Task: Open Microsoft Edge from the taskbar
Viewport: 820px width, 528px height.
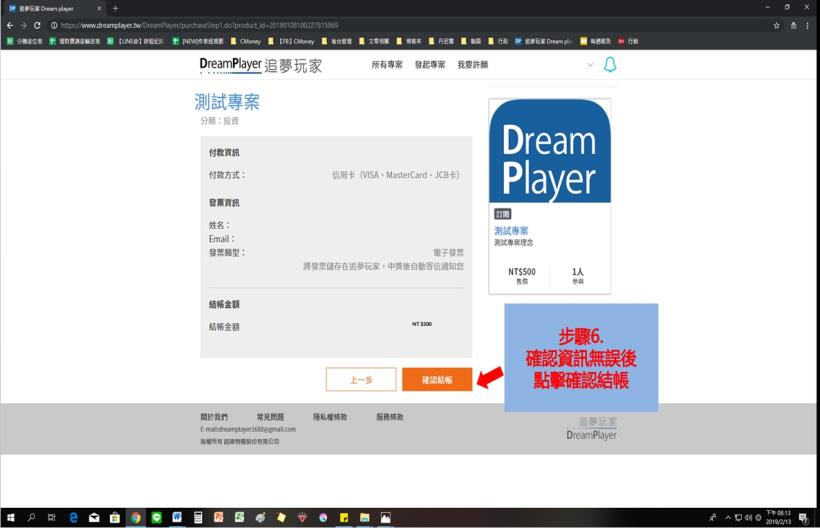Action: coord(73,517)
